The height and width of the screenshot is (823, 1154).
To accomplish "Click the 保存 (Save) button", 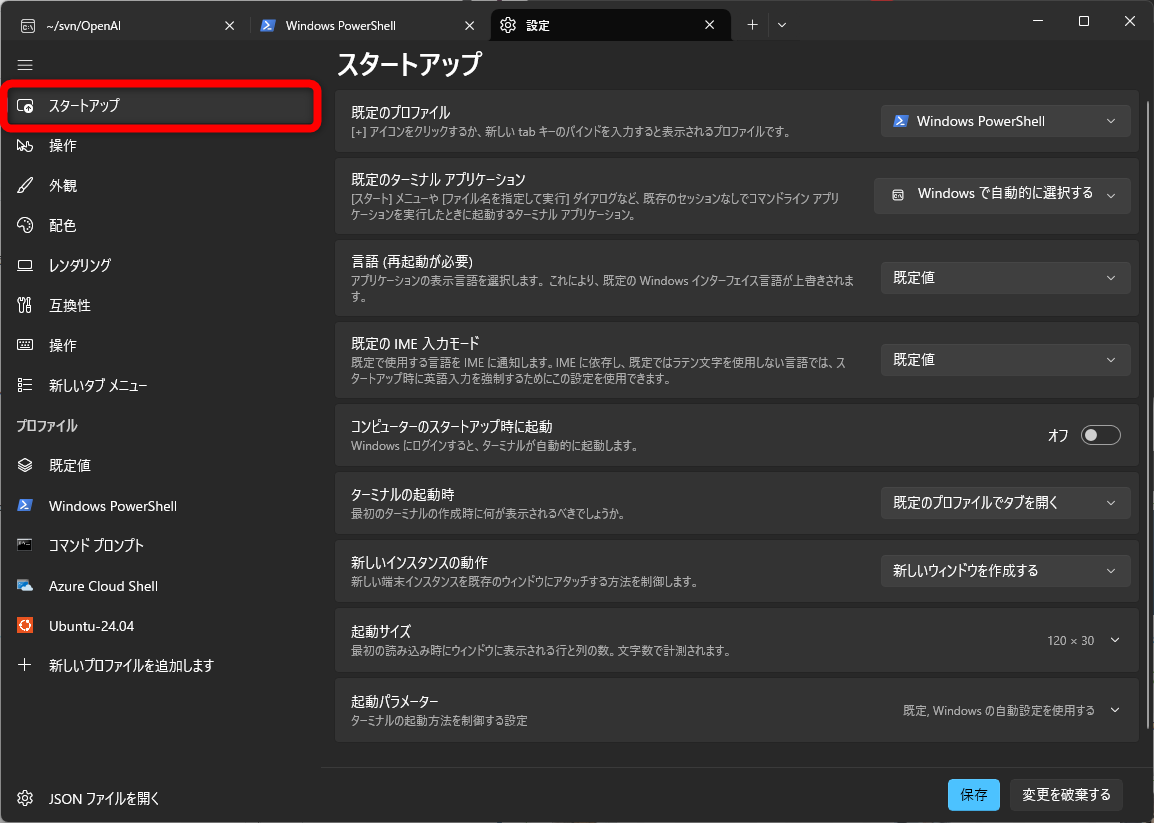I will [973, 795].
